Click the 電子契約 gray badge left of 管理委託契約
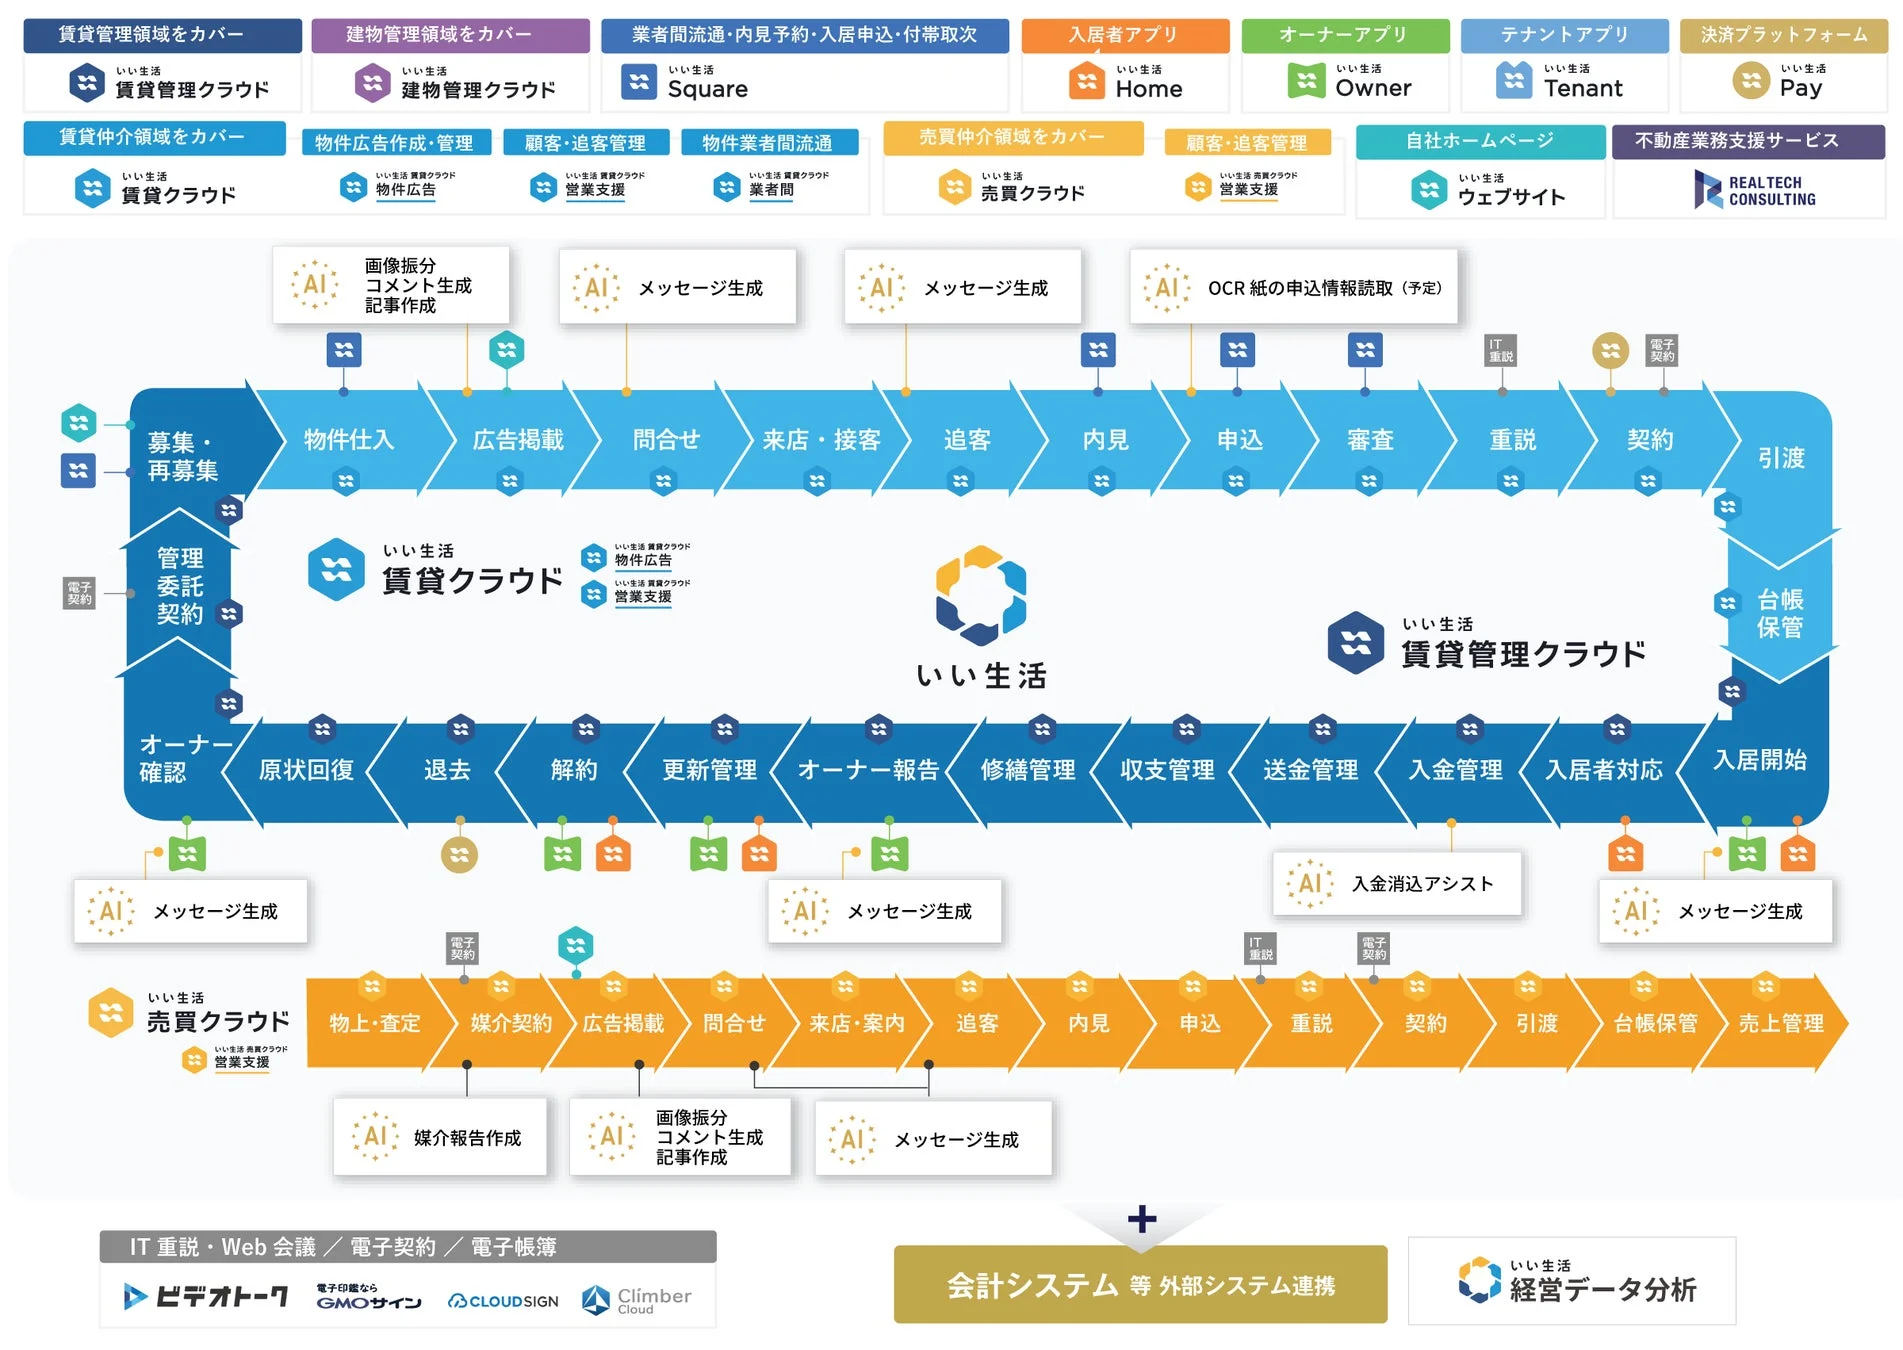1903x1350 pixels. click(x=79, y=593)
